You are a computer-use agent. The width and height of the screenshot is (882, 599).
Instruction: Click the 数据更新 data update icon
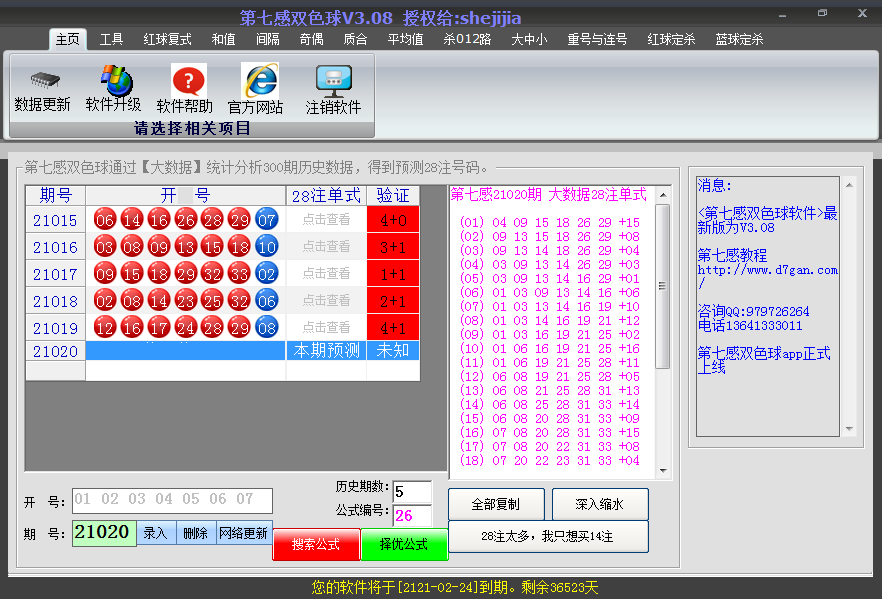[x=43, y=88]
